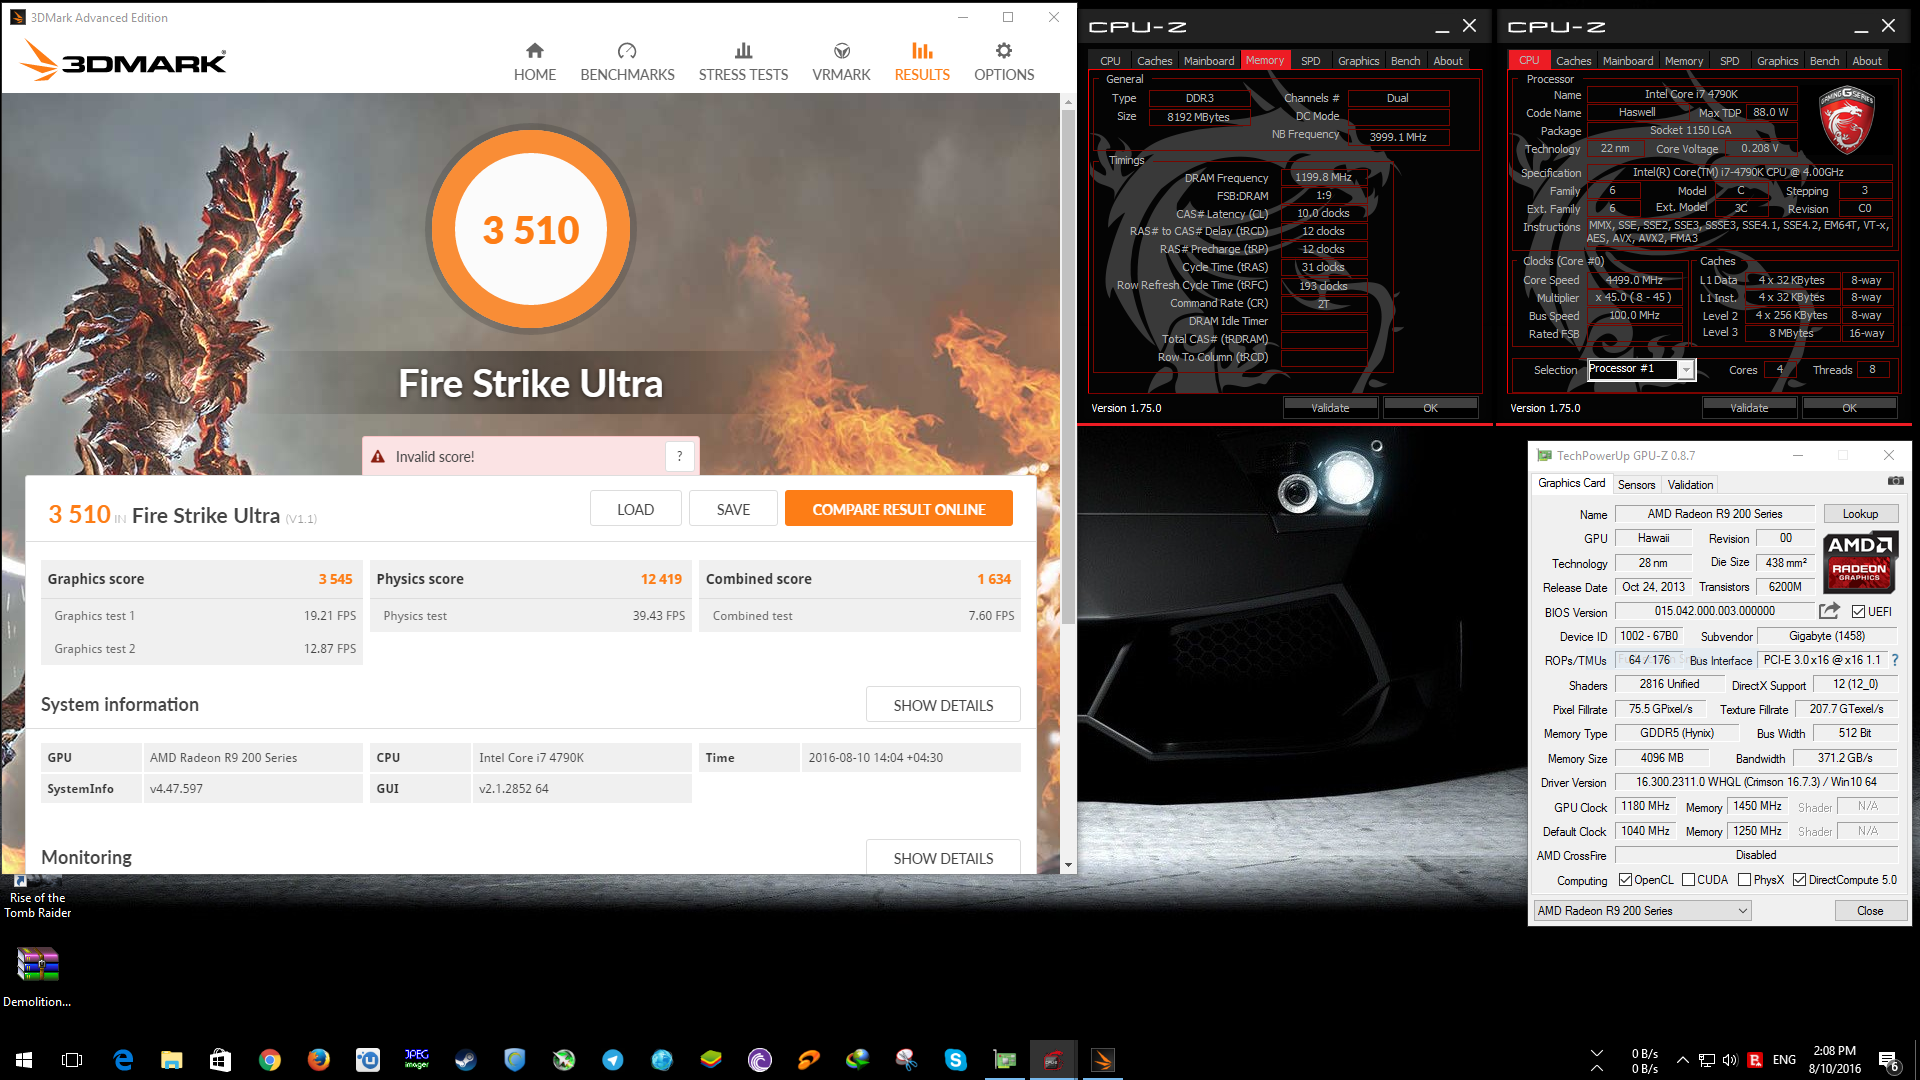The width and height of the screenshot is (1920, 1080).
Task: Click the ENG input language indicator
Action: [x=1784, y=1060]
